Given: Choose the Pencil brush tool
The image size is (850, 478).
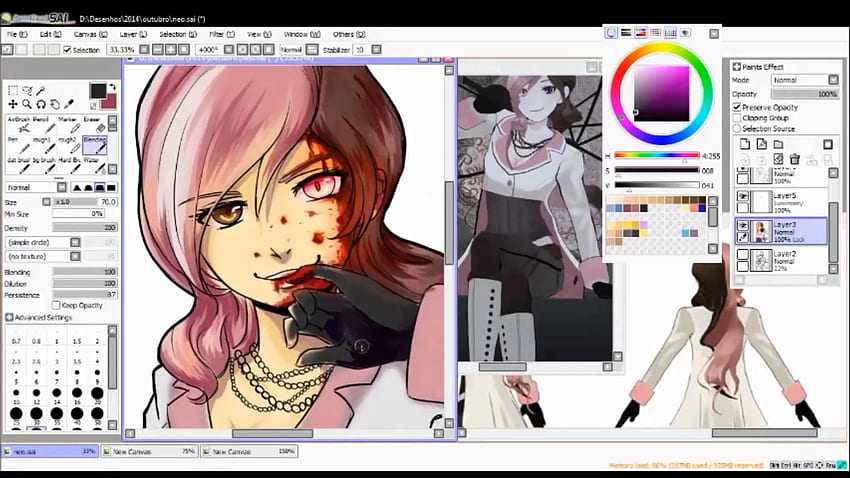Looking at the screenshot, I should pos(44,124).
